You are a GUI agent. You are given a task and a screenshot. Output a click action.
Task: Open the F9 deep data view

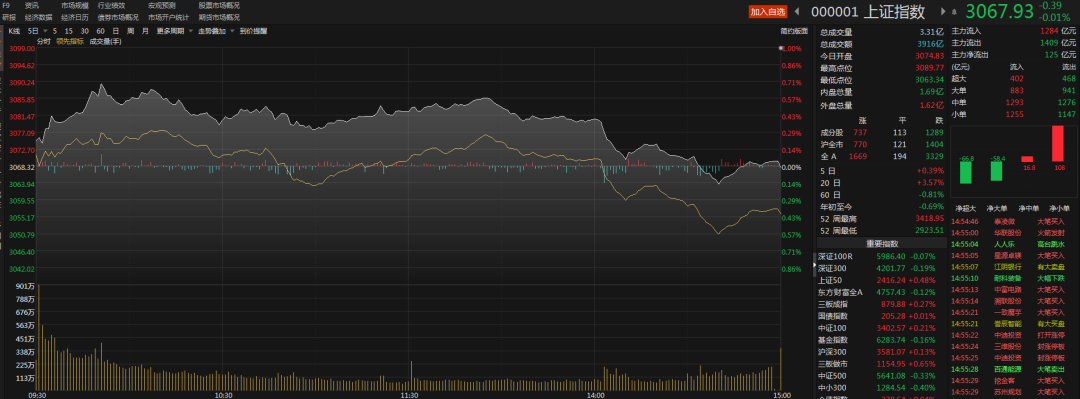click(x=6, y=6)
